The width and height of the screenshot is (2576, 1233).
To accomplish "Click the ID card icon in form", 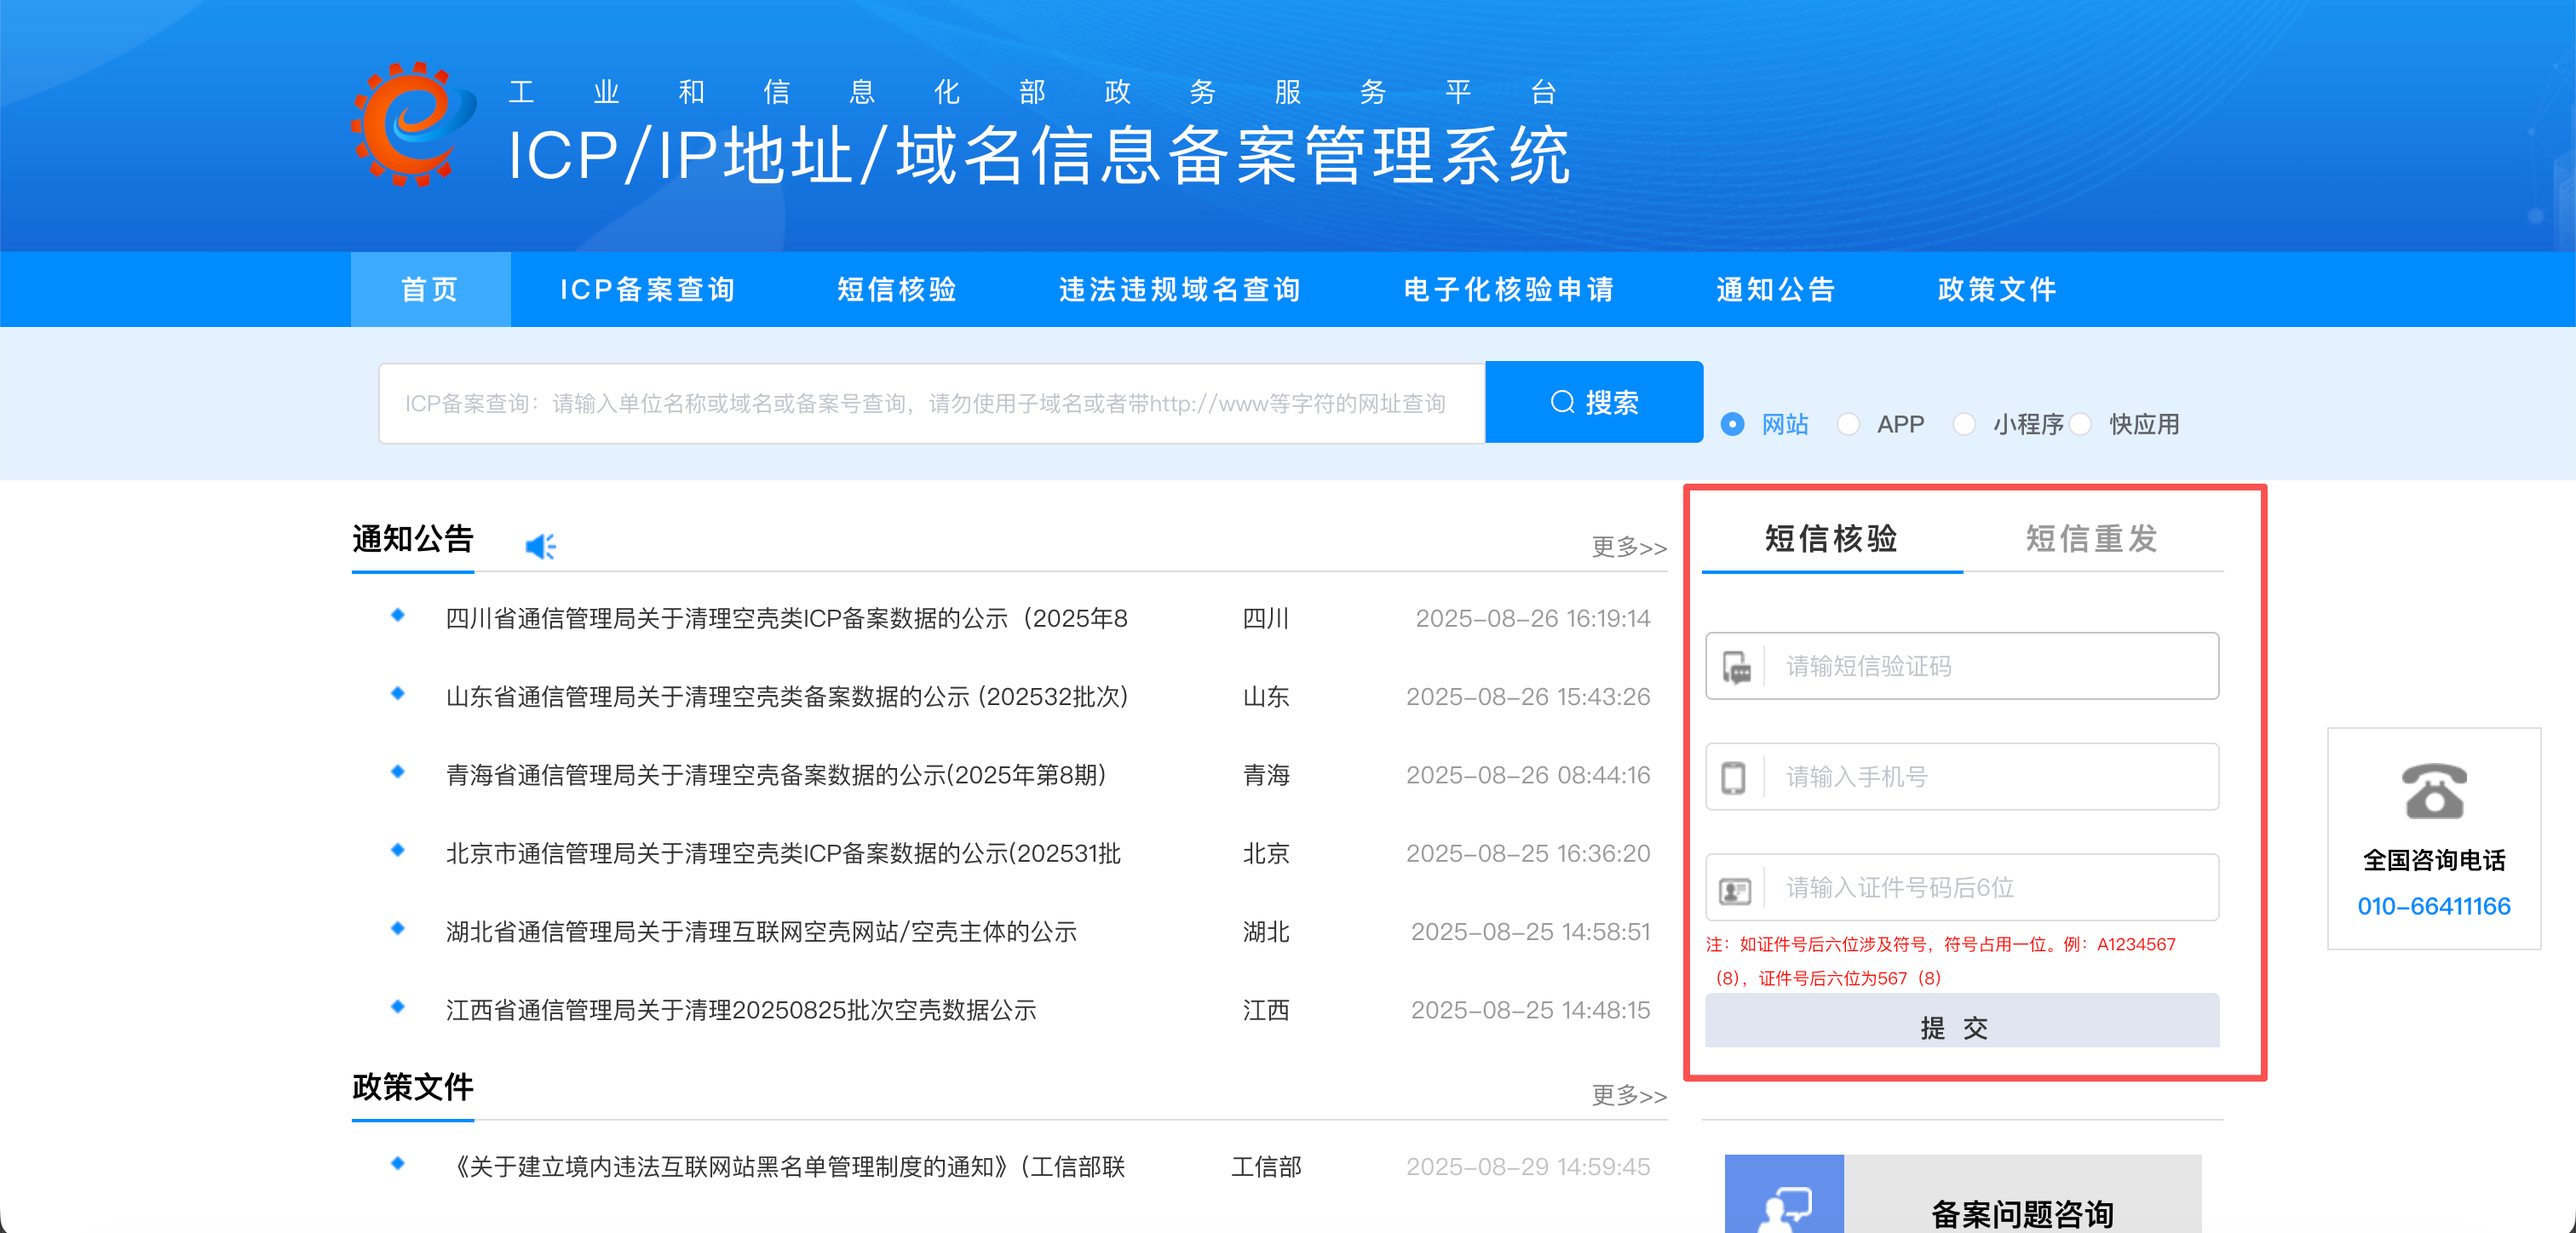I will click(x=1734, y=889).
